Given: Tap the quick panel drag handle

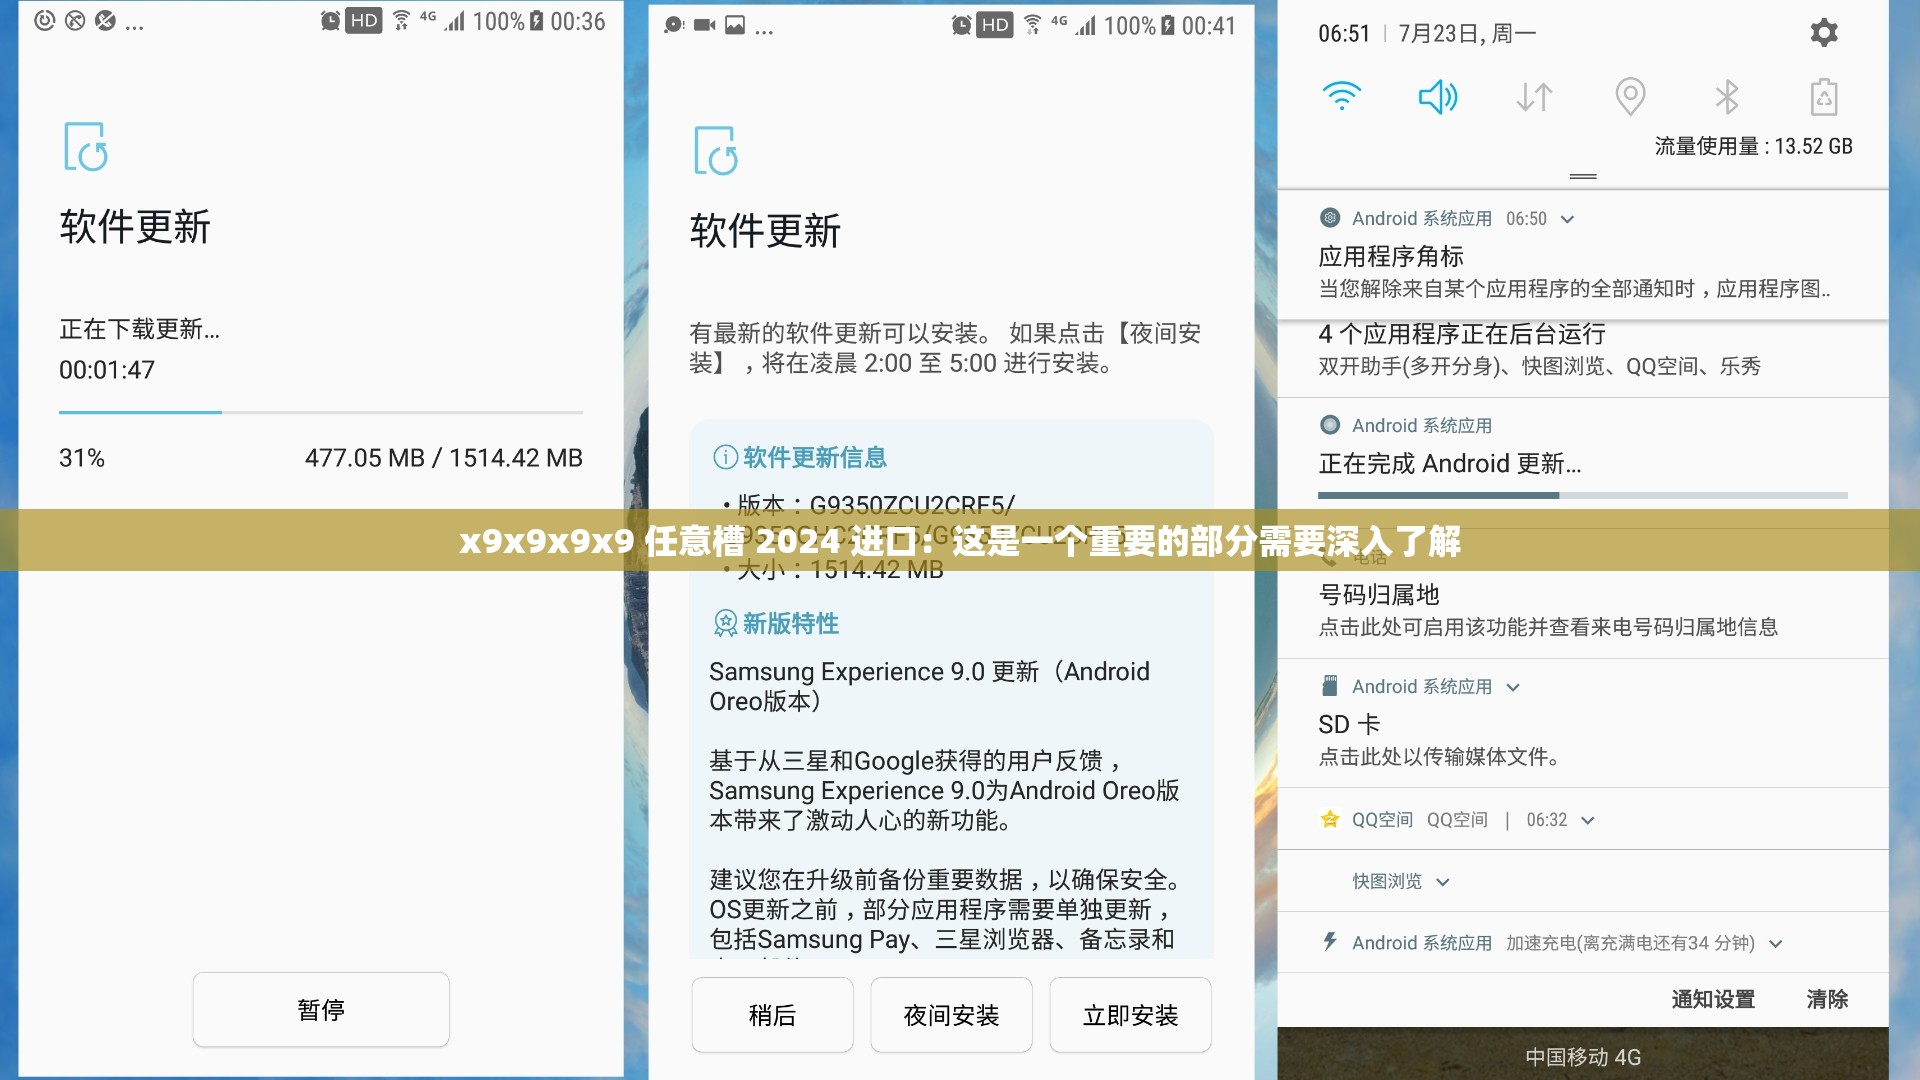Looking at the screenshot, I should (x=1583, y=176).
